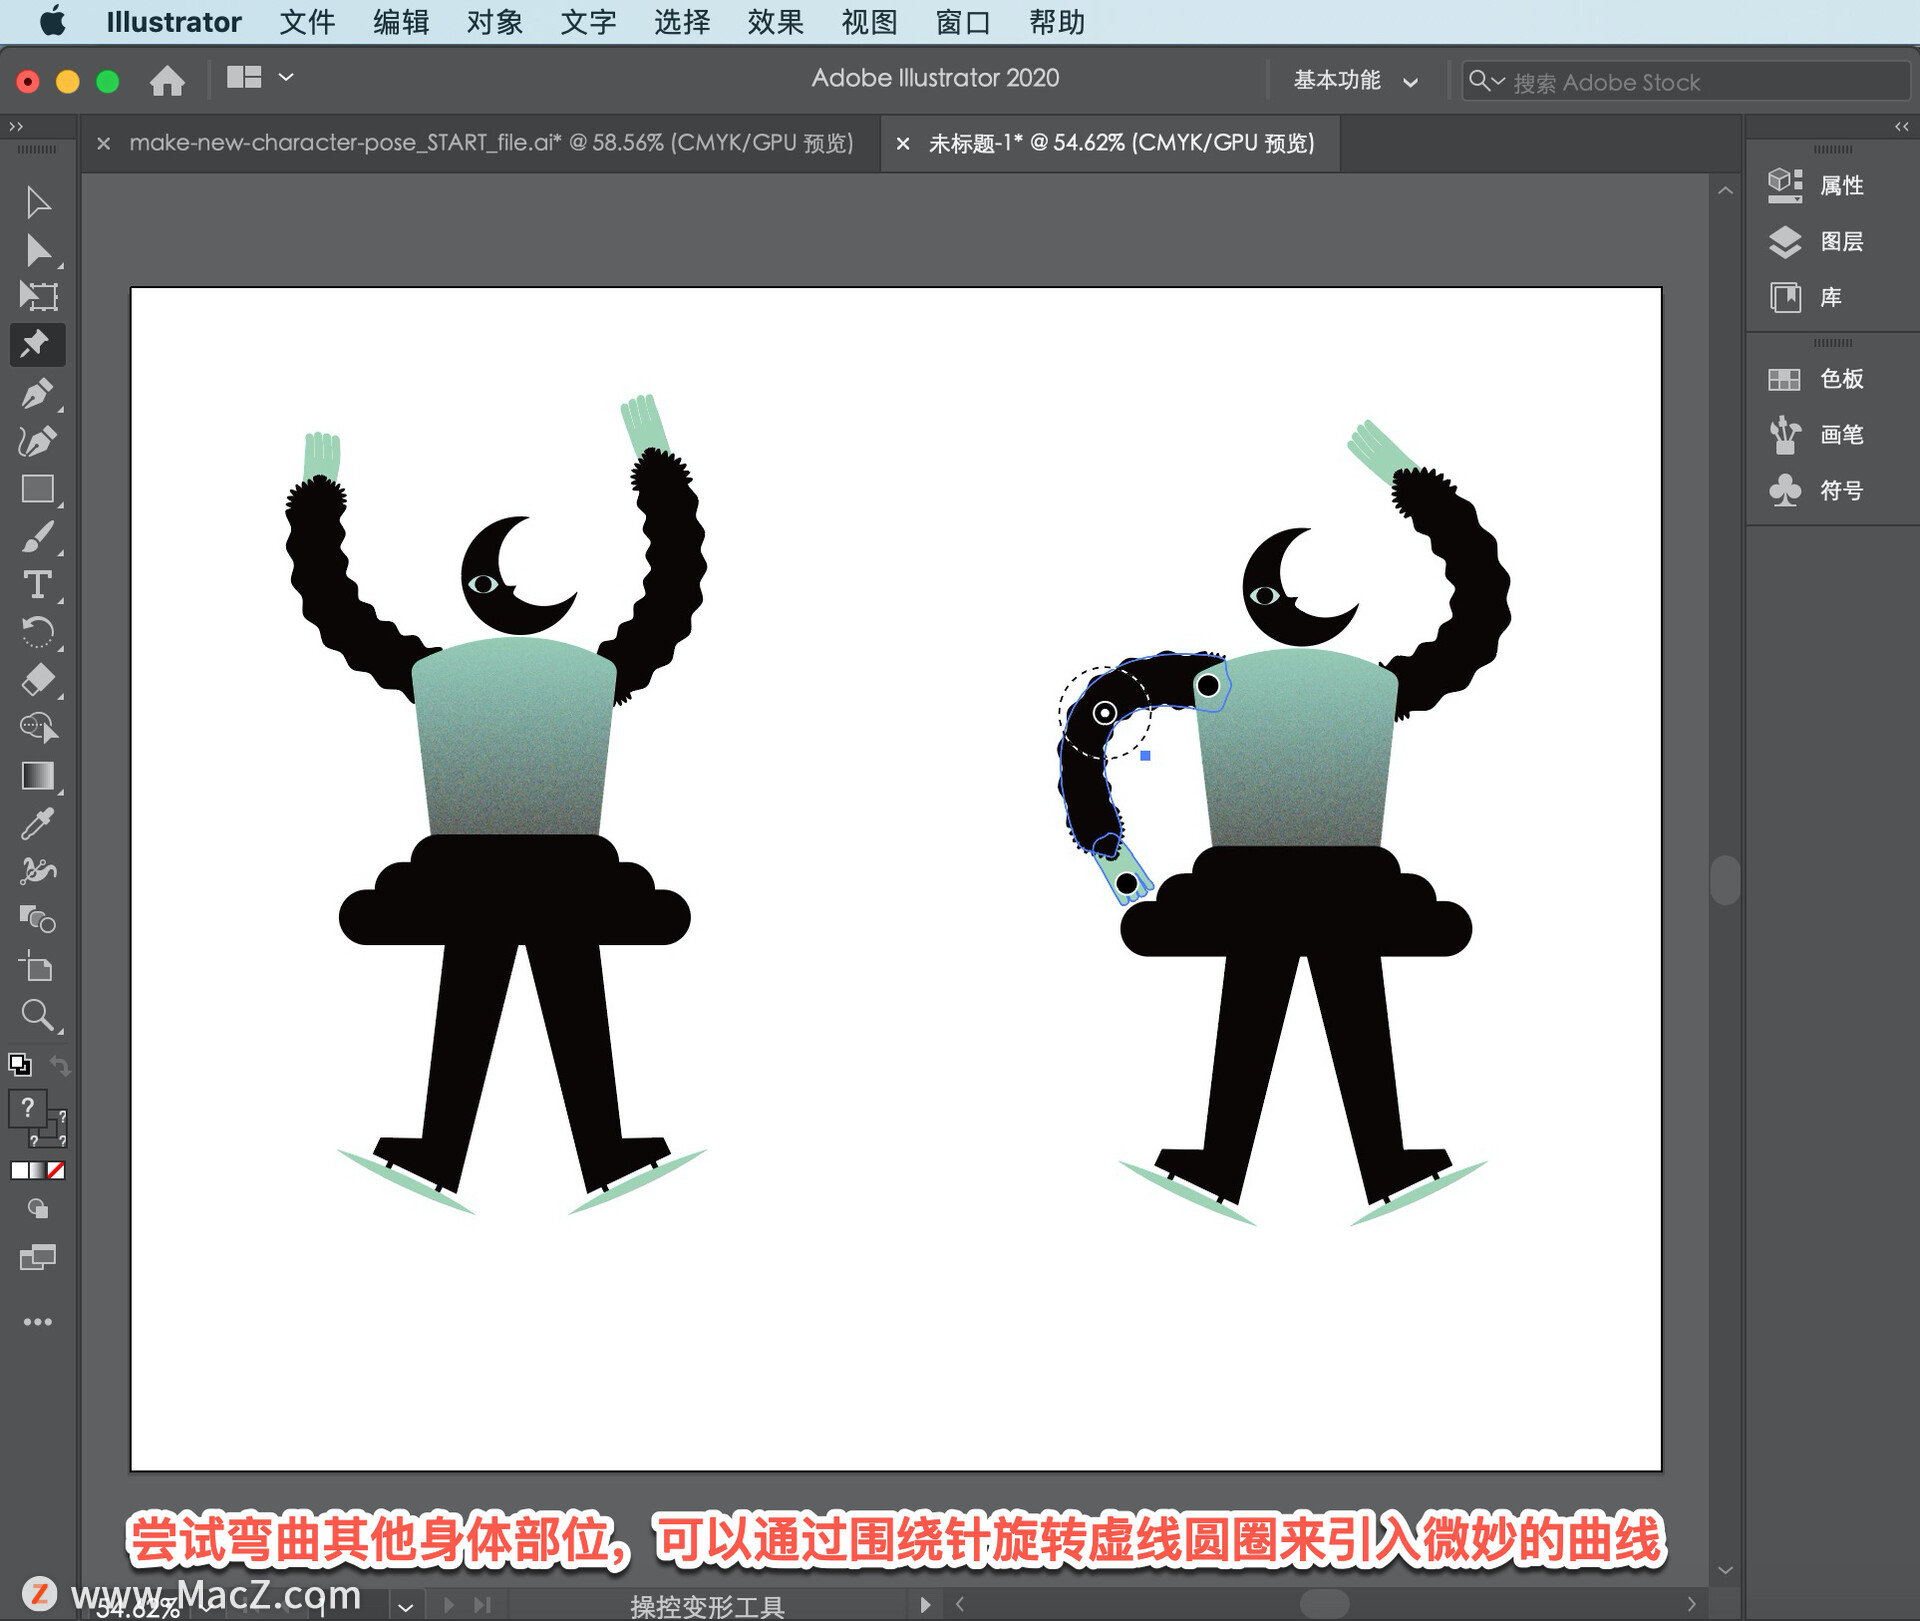The width and height of the screenshot is (1920, 1621).
Task: Click the Adobe Stock search field
Action: [x=1686, y=82]
